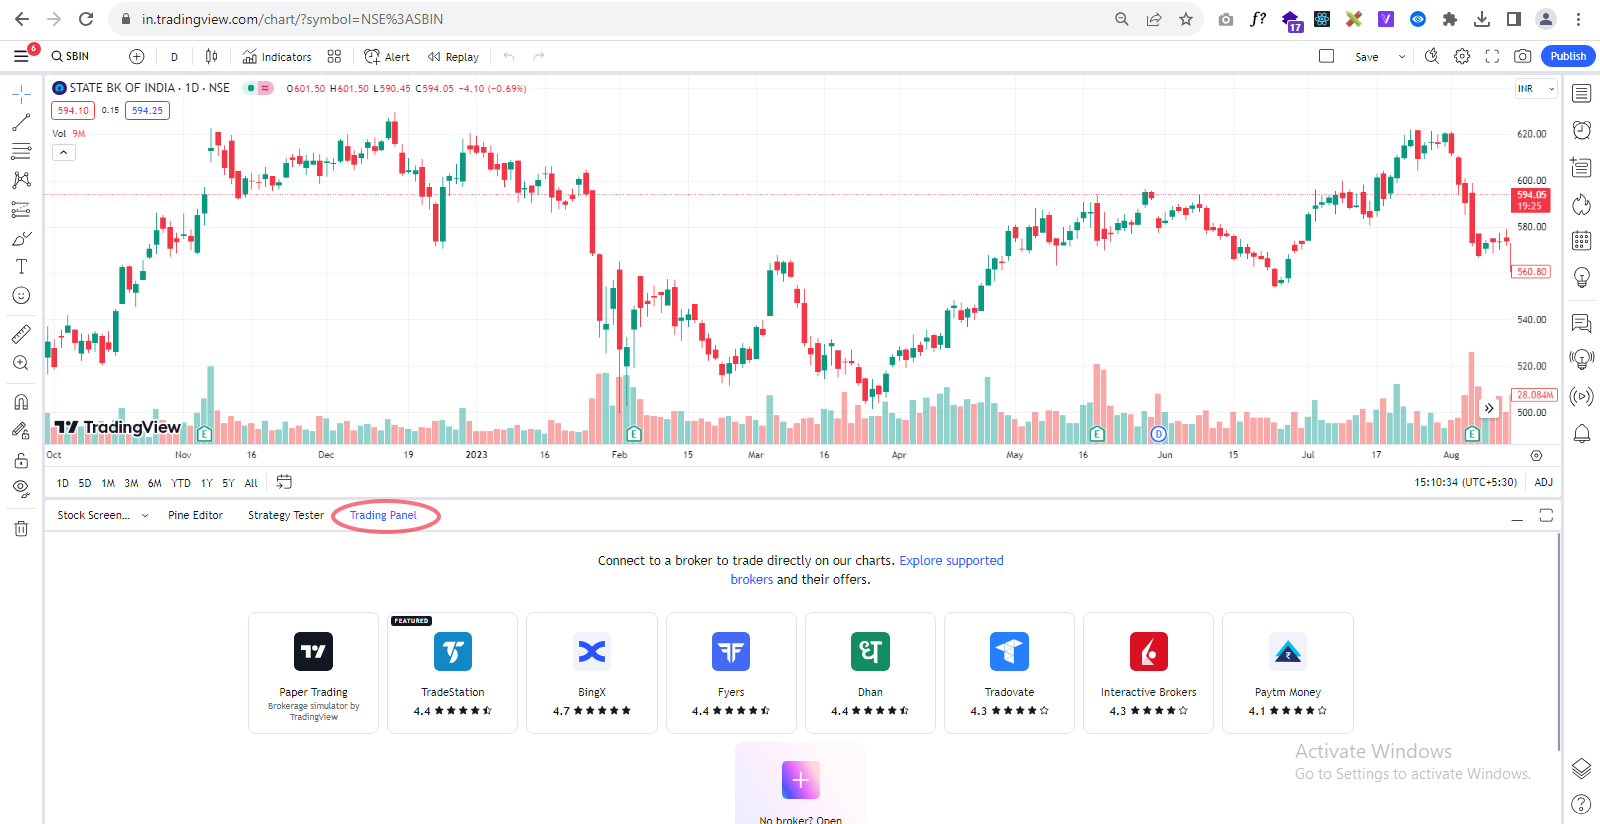Select the ruler measure tool

21,334
